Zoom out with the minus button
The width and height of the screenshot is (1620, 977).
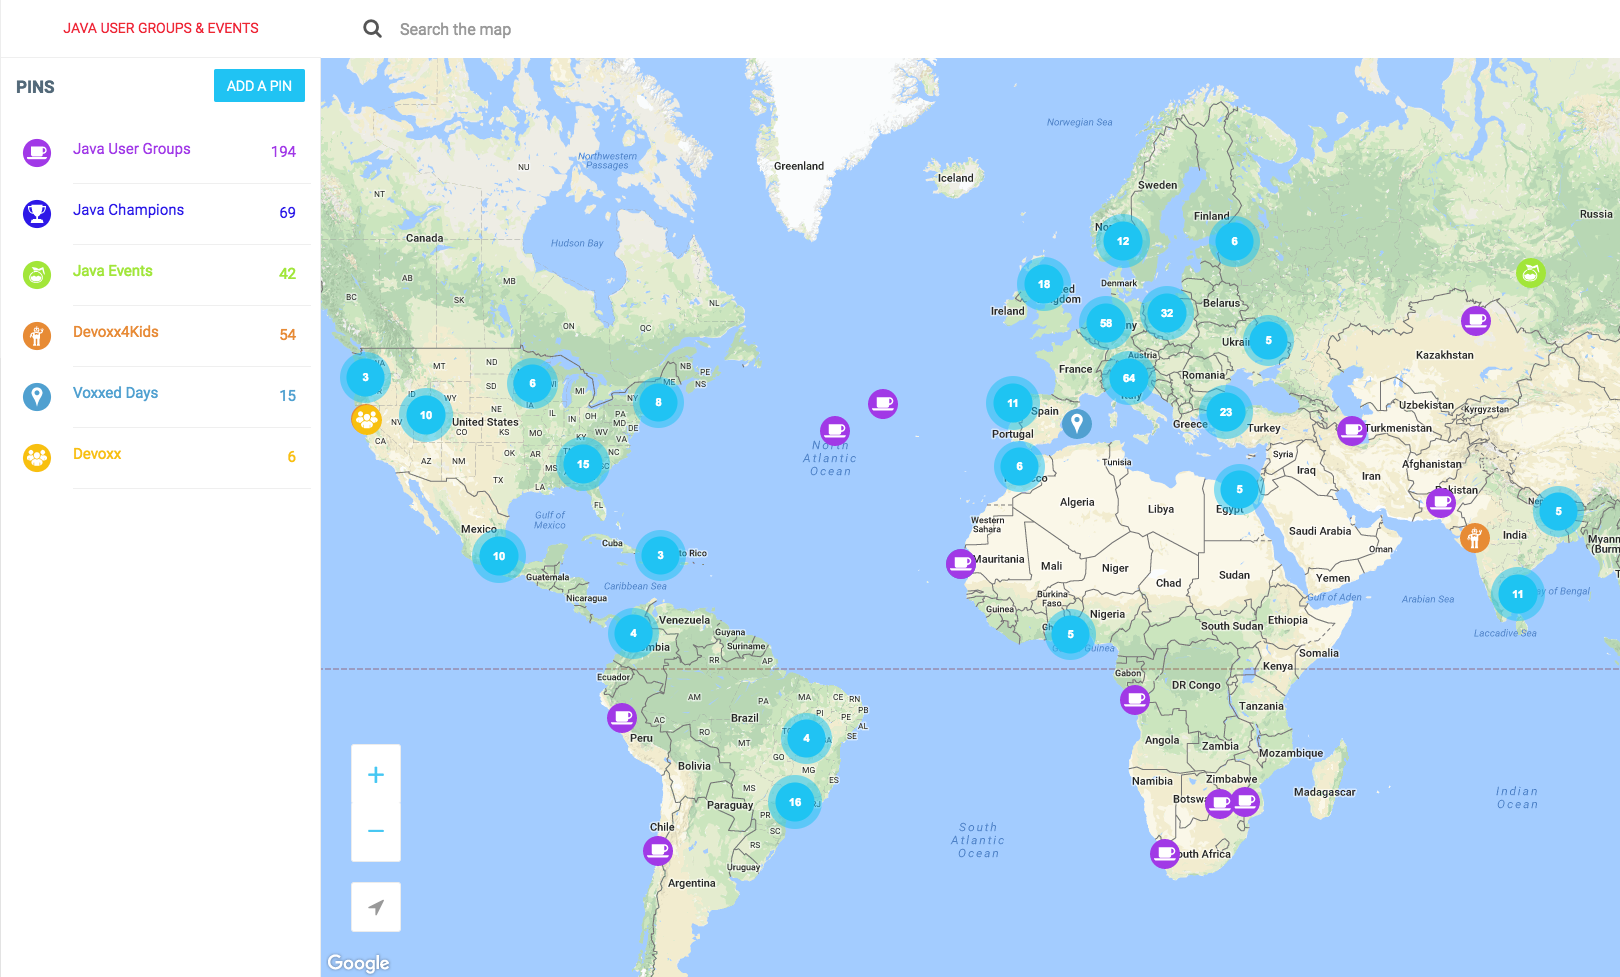tap(376, 831)
